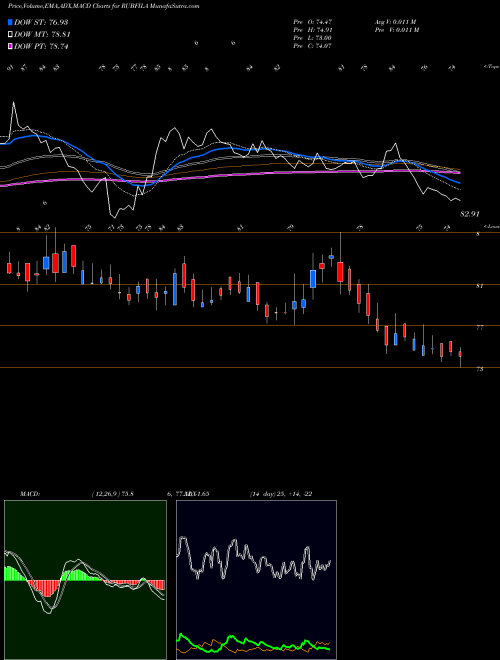Click the '(14 day) 25, +14, -22' ADX text
Screen dimensions: 500x660
pyautogui.click(x=280, y=494)
